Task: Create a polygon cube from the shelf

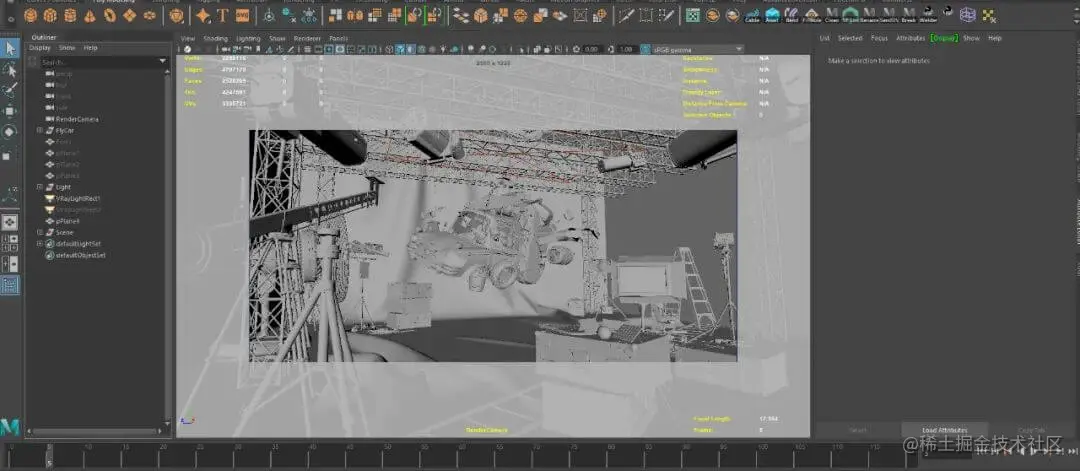Action: pyautogui.click(x=50, y=15)
